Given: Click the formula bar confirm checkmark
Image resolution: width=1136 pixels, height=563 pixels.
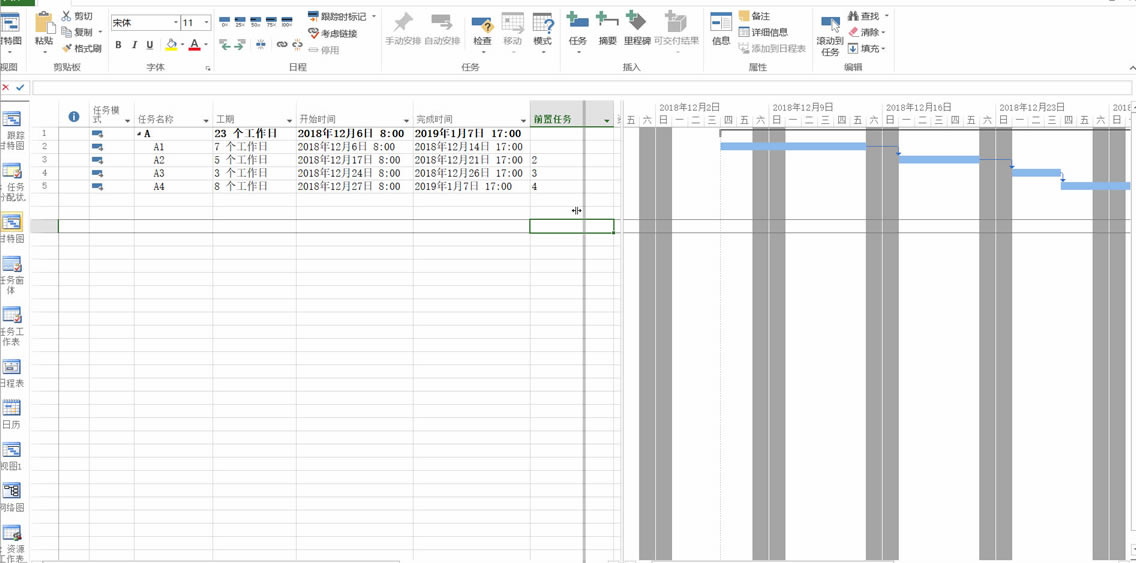Looking at the screenshot, I should [x=20, y=87].
